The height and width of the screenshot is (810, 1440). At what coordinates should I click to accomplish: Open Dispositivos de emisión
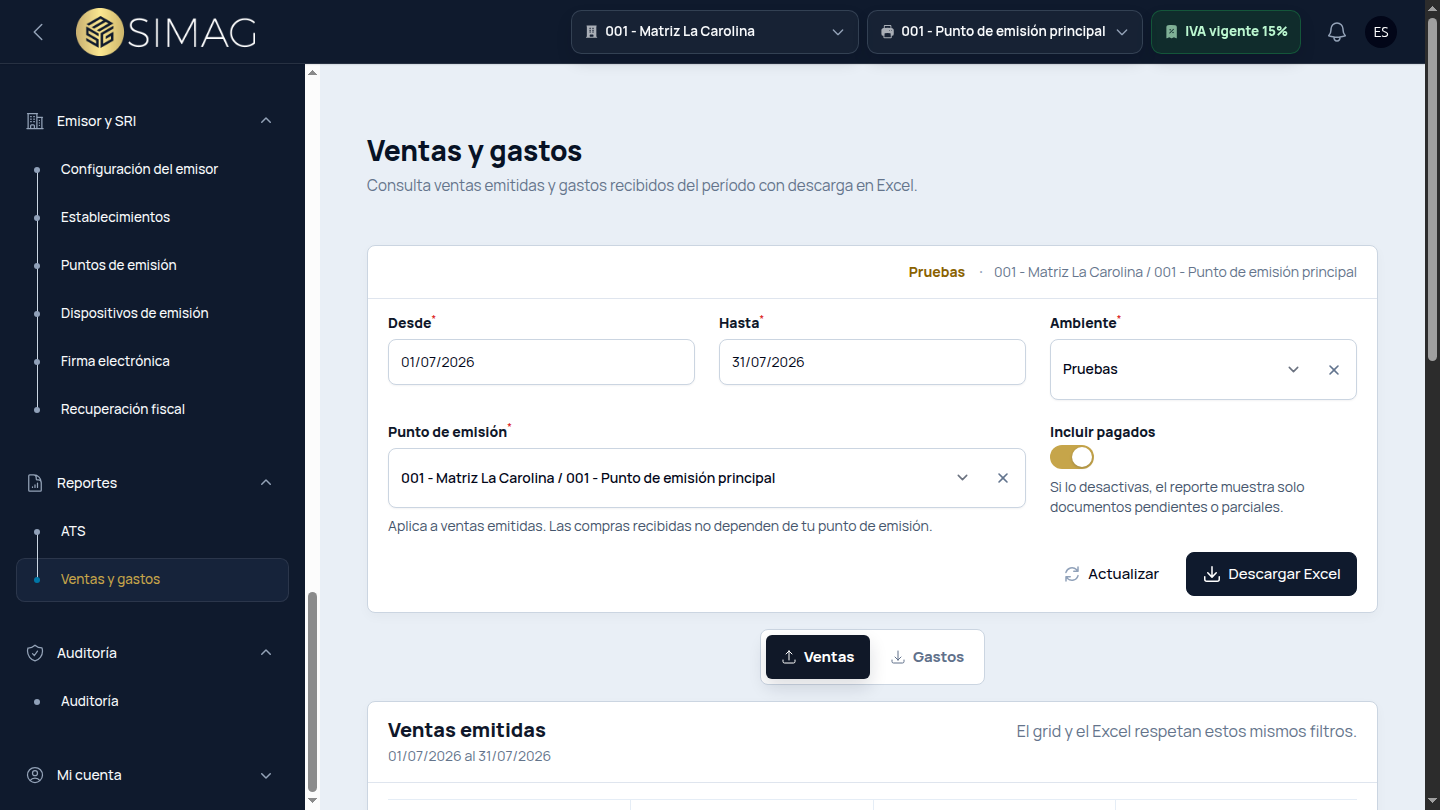(134, 313)
